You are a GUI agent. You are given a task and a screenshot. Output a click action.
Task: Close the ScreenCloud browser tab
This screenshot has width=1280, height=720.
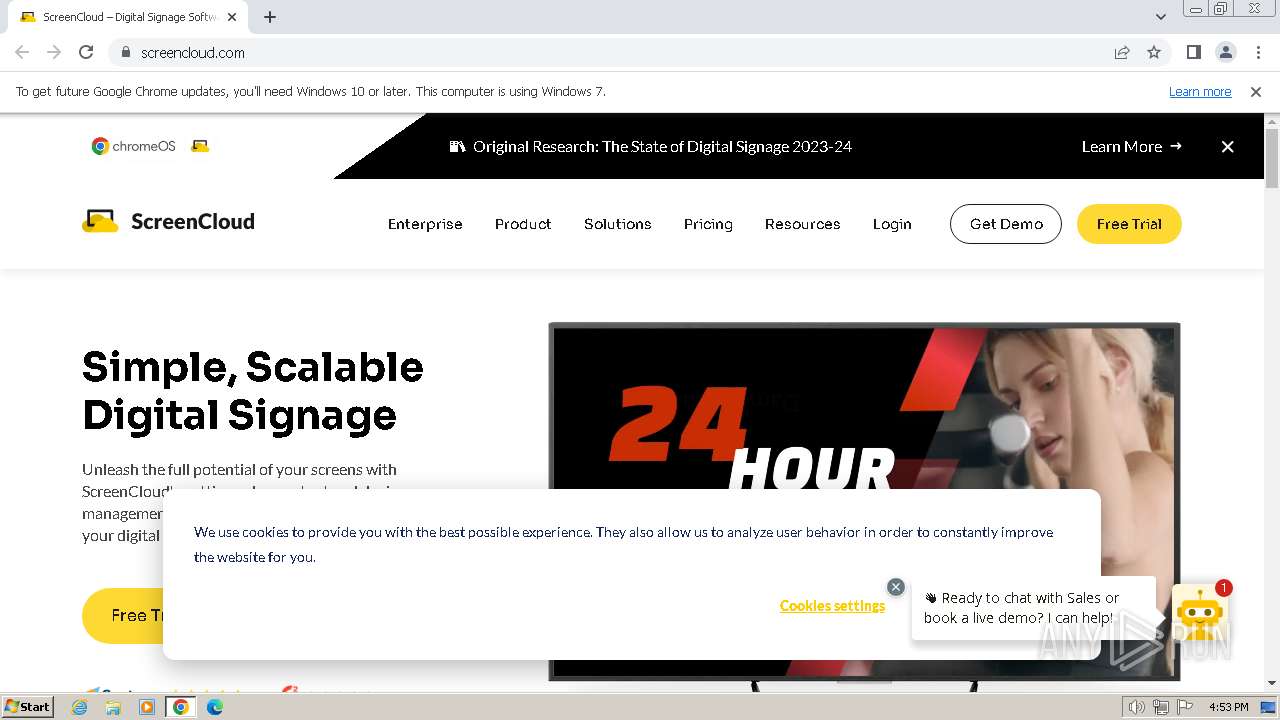232,17
